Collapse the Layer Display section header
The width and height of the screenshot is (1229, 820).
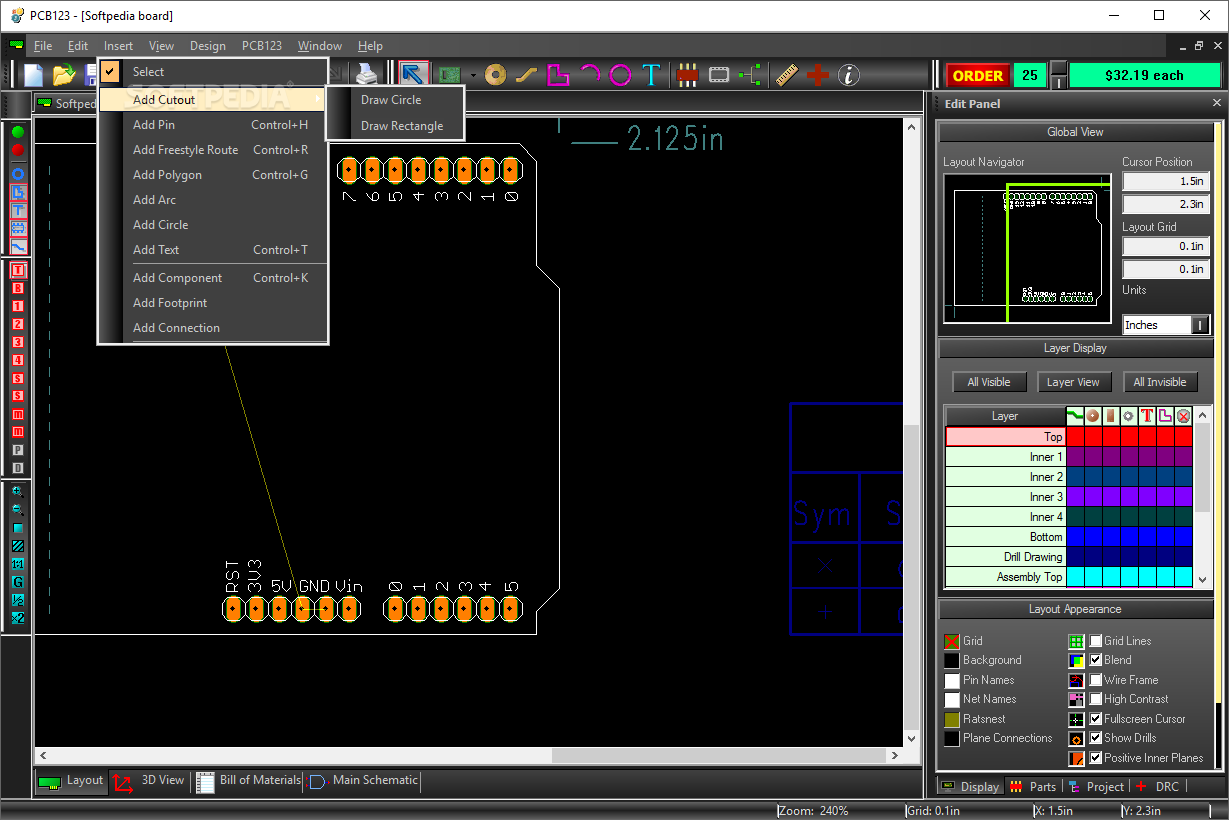click(1075, 348)
